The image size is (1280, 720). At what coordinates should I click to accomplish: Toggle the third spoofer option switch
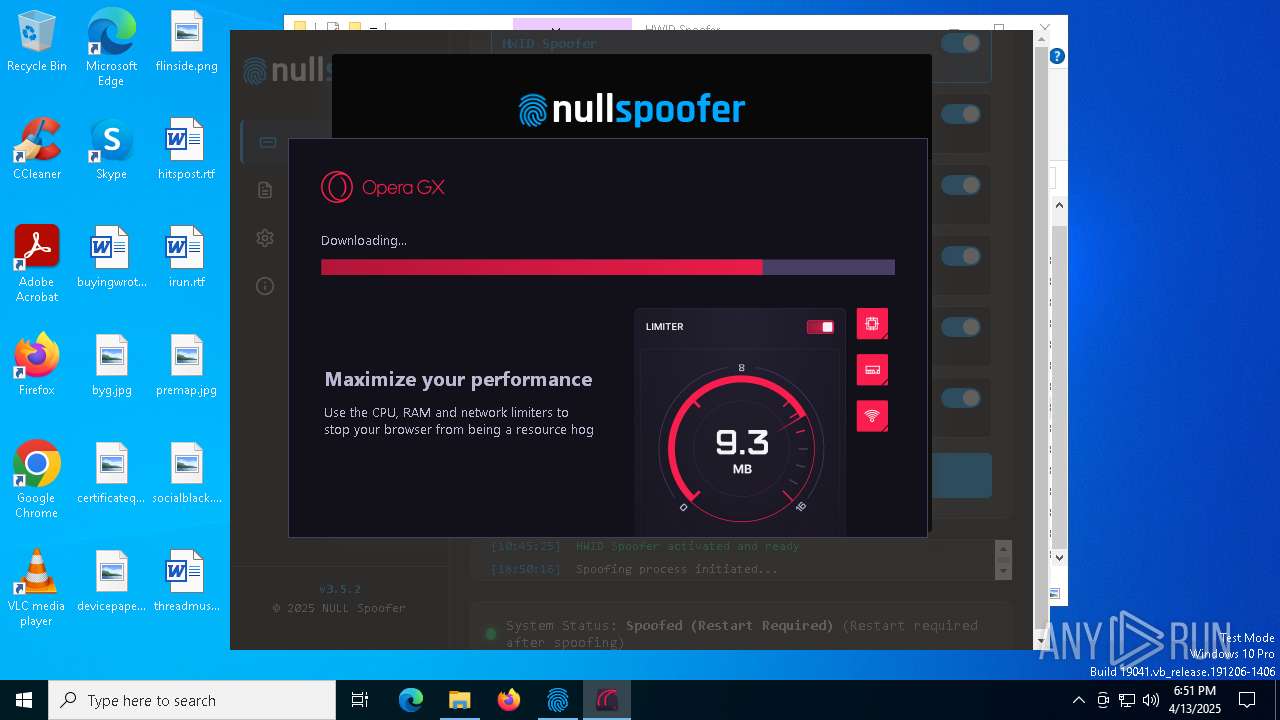pos(961,185)
